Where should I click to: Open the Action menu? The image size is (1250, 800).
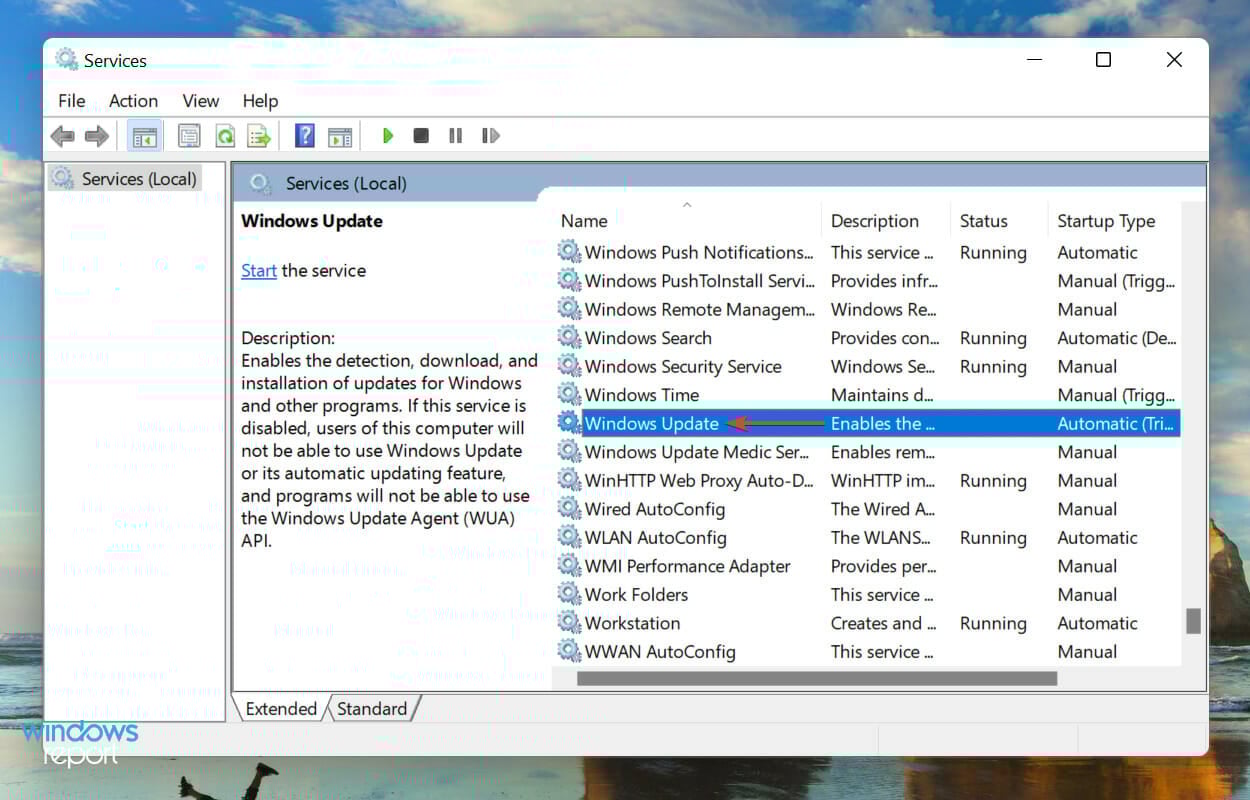click(133, 100)
